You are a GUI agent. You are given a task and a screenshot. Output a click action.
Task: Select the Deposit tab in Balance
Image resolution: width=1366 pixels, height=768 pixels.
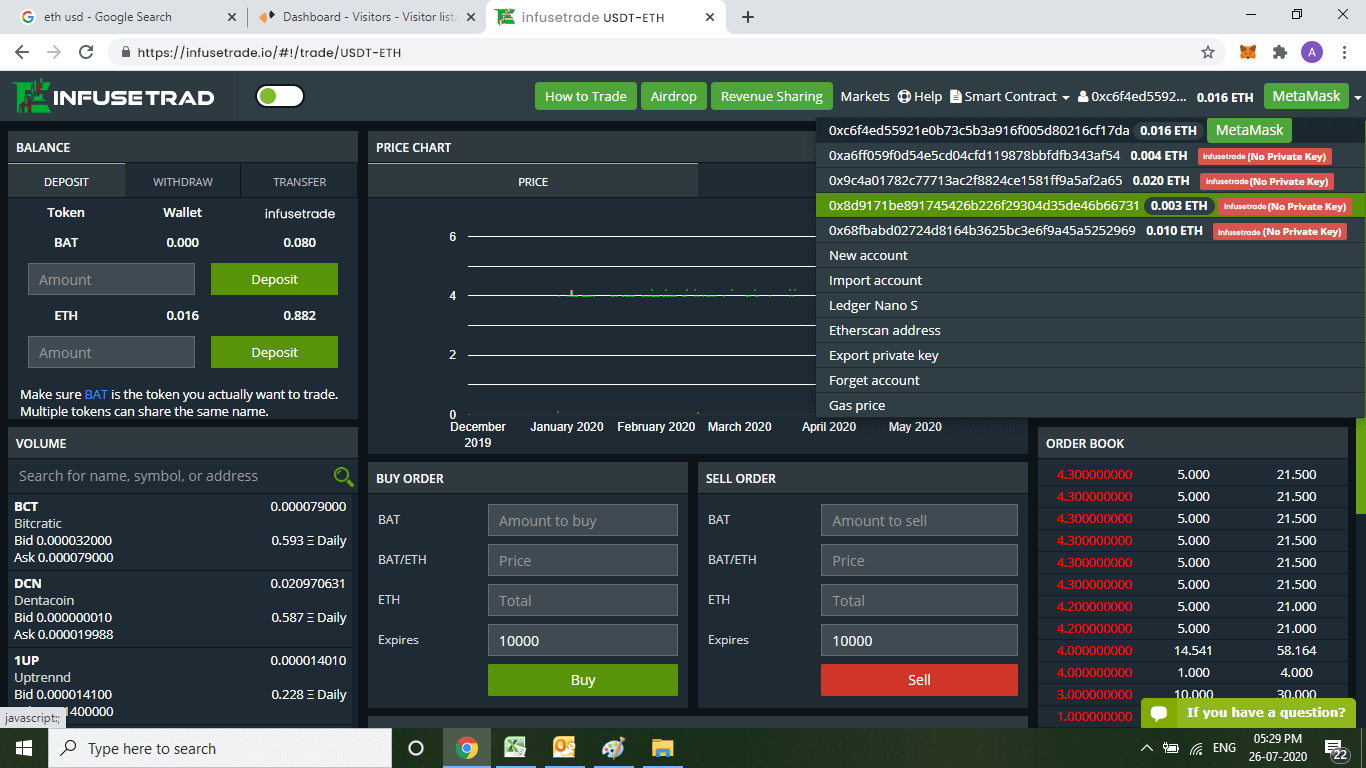point(66,182)
